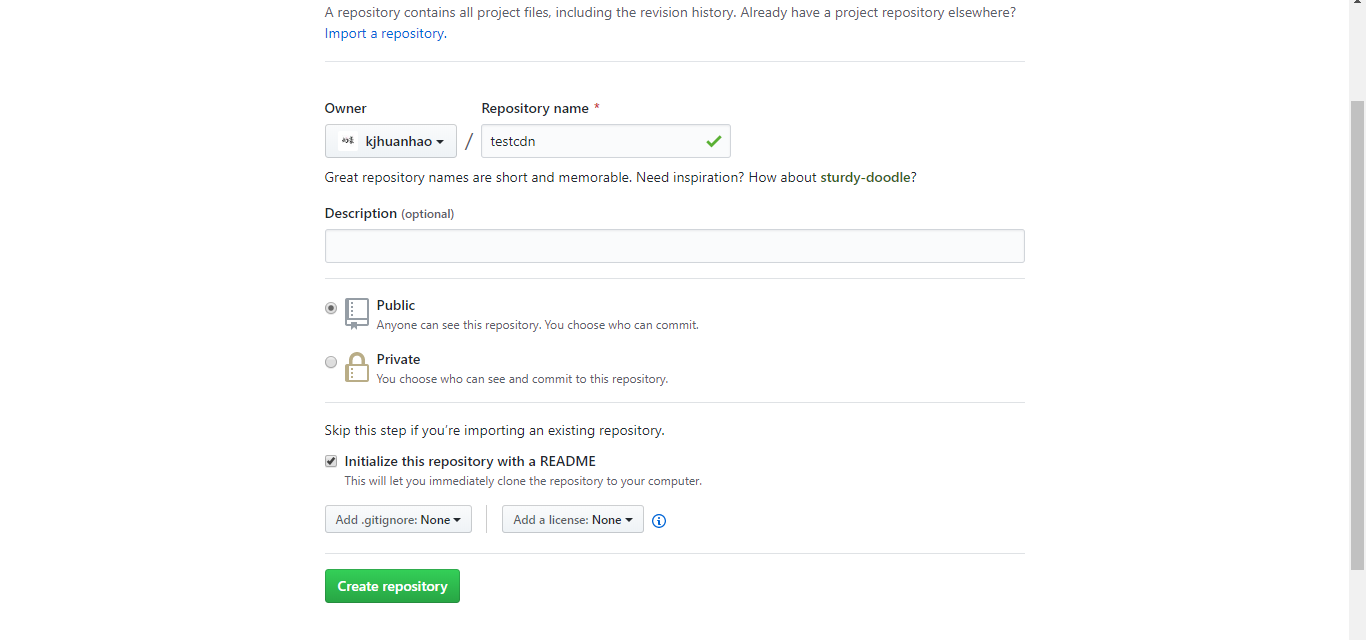Open the Owner kjhuanhao dropdown

tap(391, 141)
